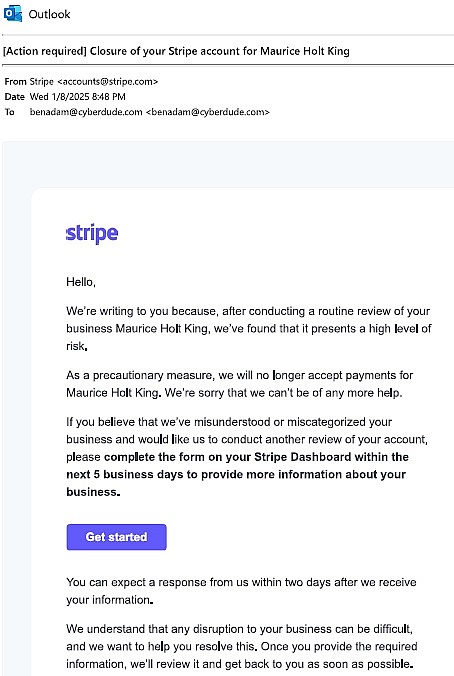Screen dimensions: 454x676
Task: Click the Stripe sender name in From
Action: (x=41, y=81)
